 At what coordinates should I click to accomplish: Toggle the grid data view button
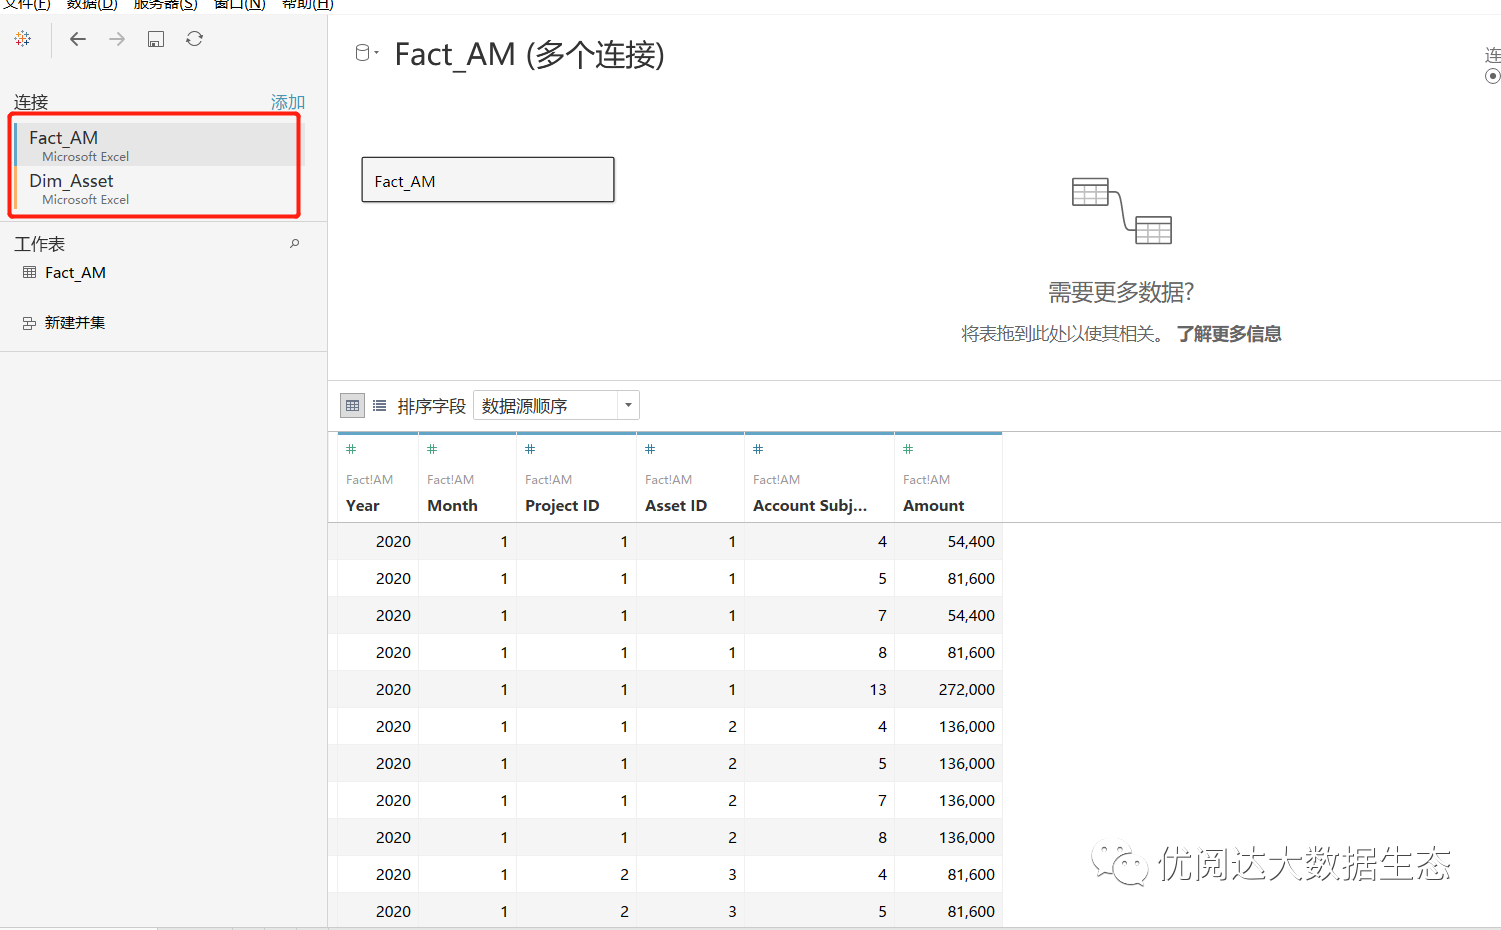(352, 405)
